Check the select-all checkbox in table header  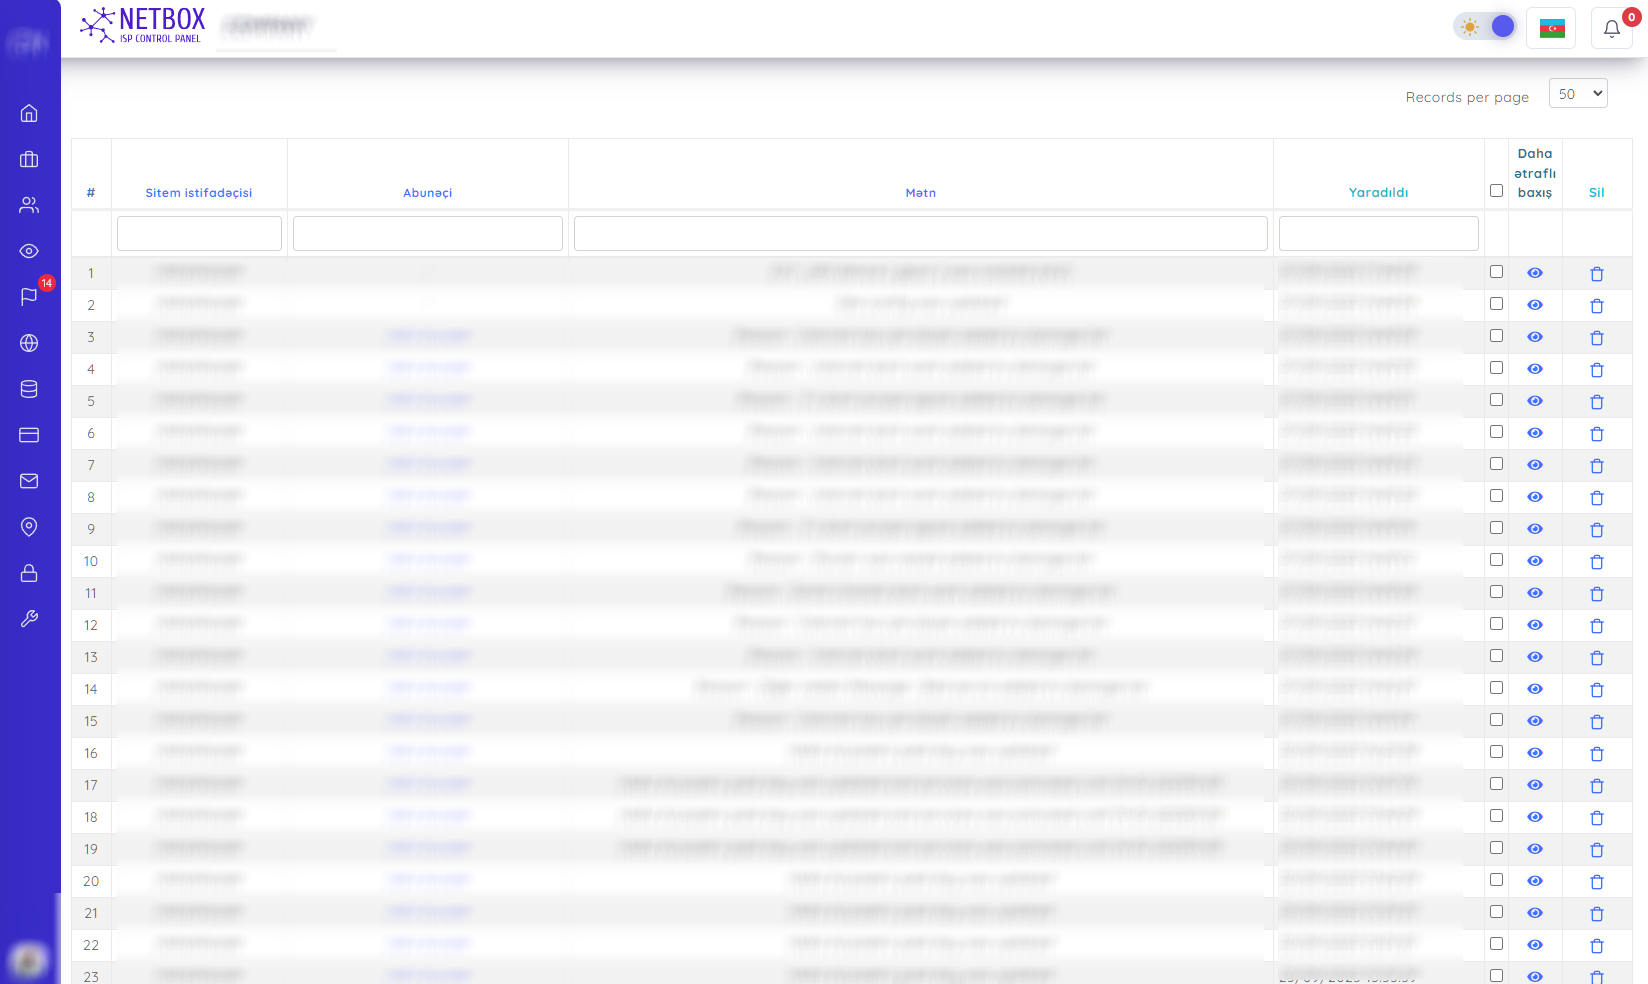1496,191
